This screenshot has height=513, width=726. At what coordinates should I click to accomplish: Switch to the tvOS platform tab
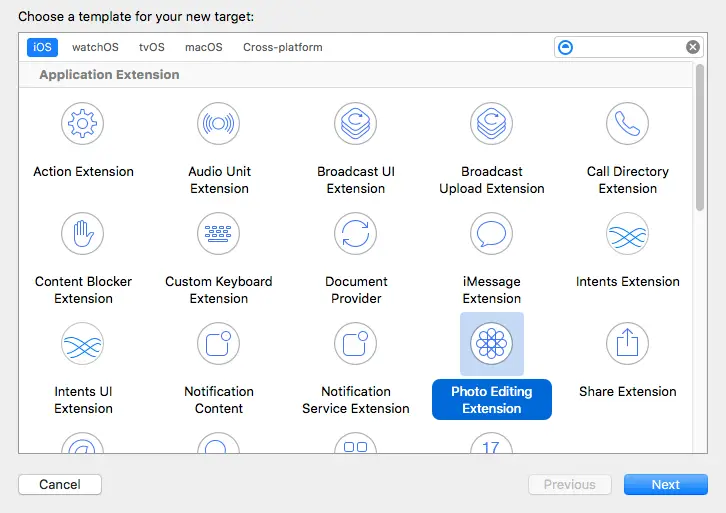click(x=152, y=47)
